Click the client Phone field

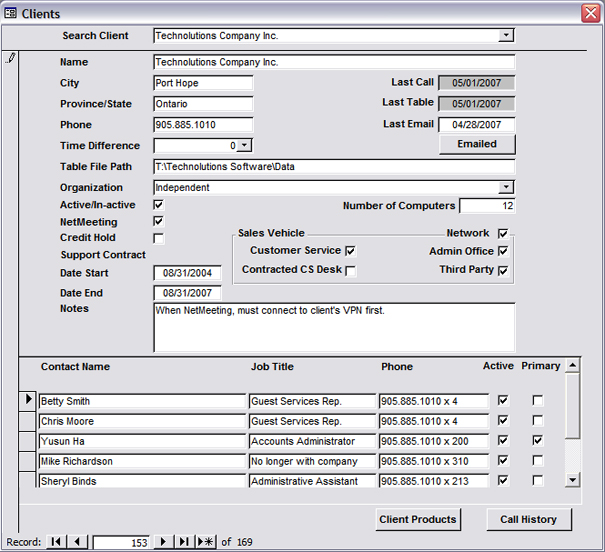pyautogui.click(x=203, y=125)
